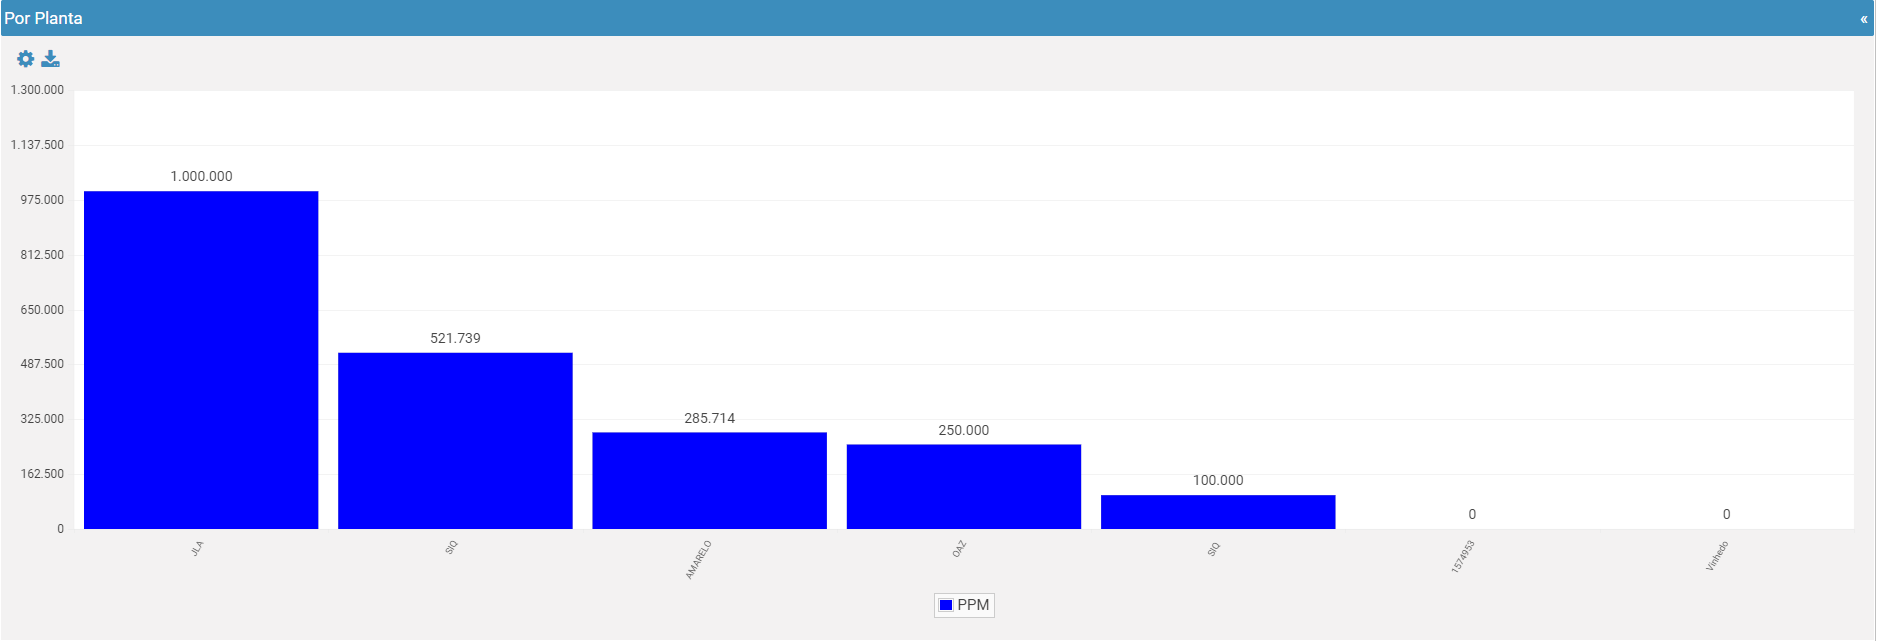Click the blue PPM legend swatch
This screenshot has height=641, width=1878.
pos(946,605)
